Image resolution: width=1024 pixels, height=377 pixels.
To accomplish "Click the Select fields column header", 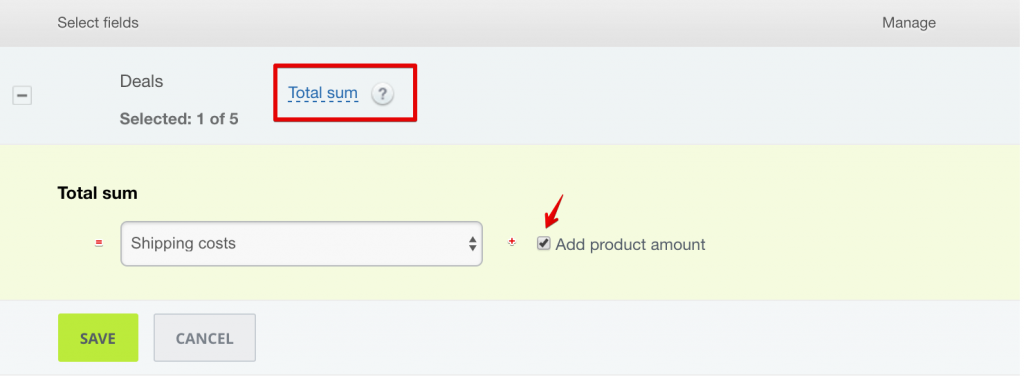I will (98, 23).
